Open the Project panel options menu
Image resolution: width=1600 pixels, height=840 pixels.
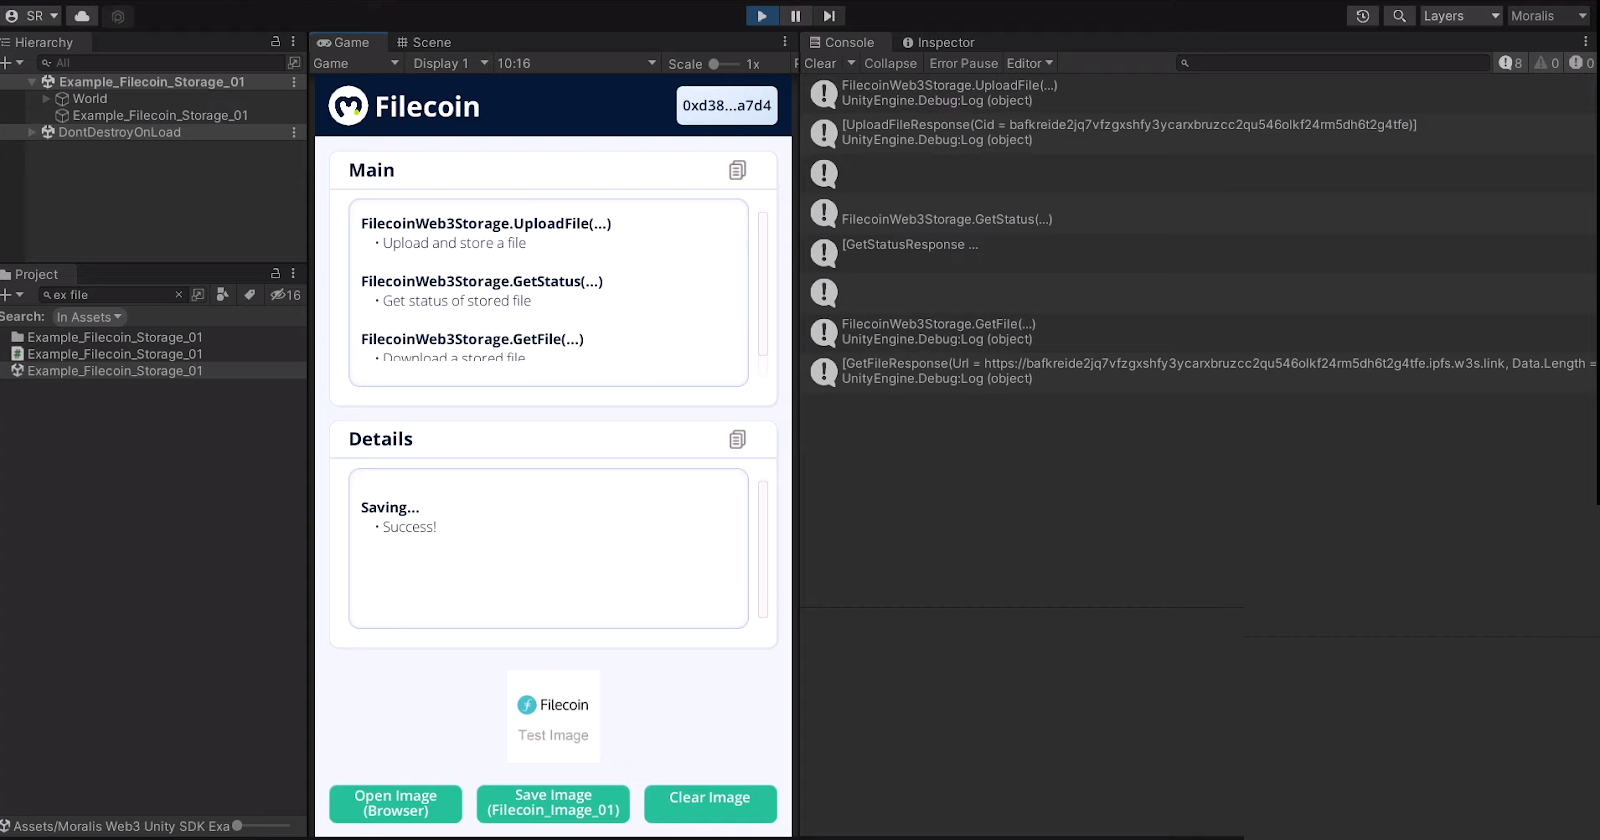pos(293,273)
